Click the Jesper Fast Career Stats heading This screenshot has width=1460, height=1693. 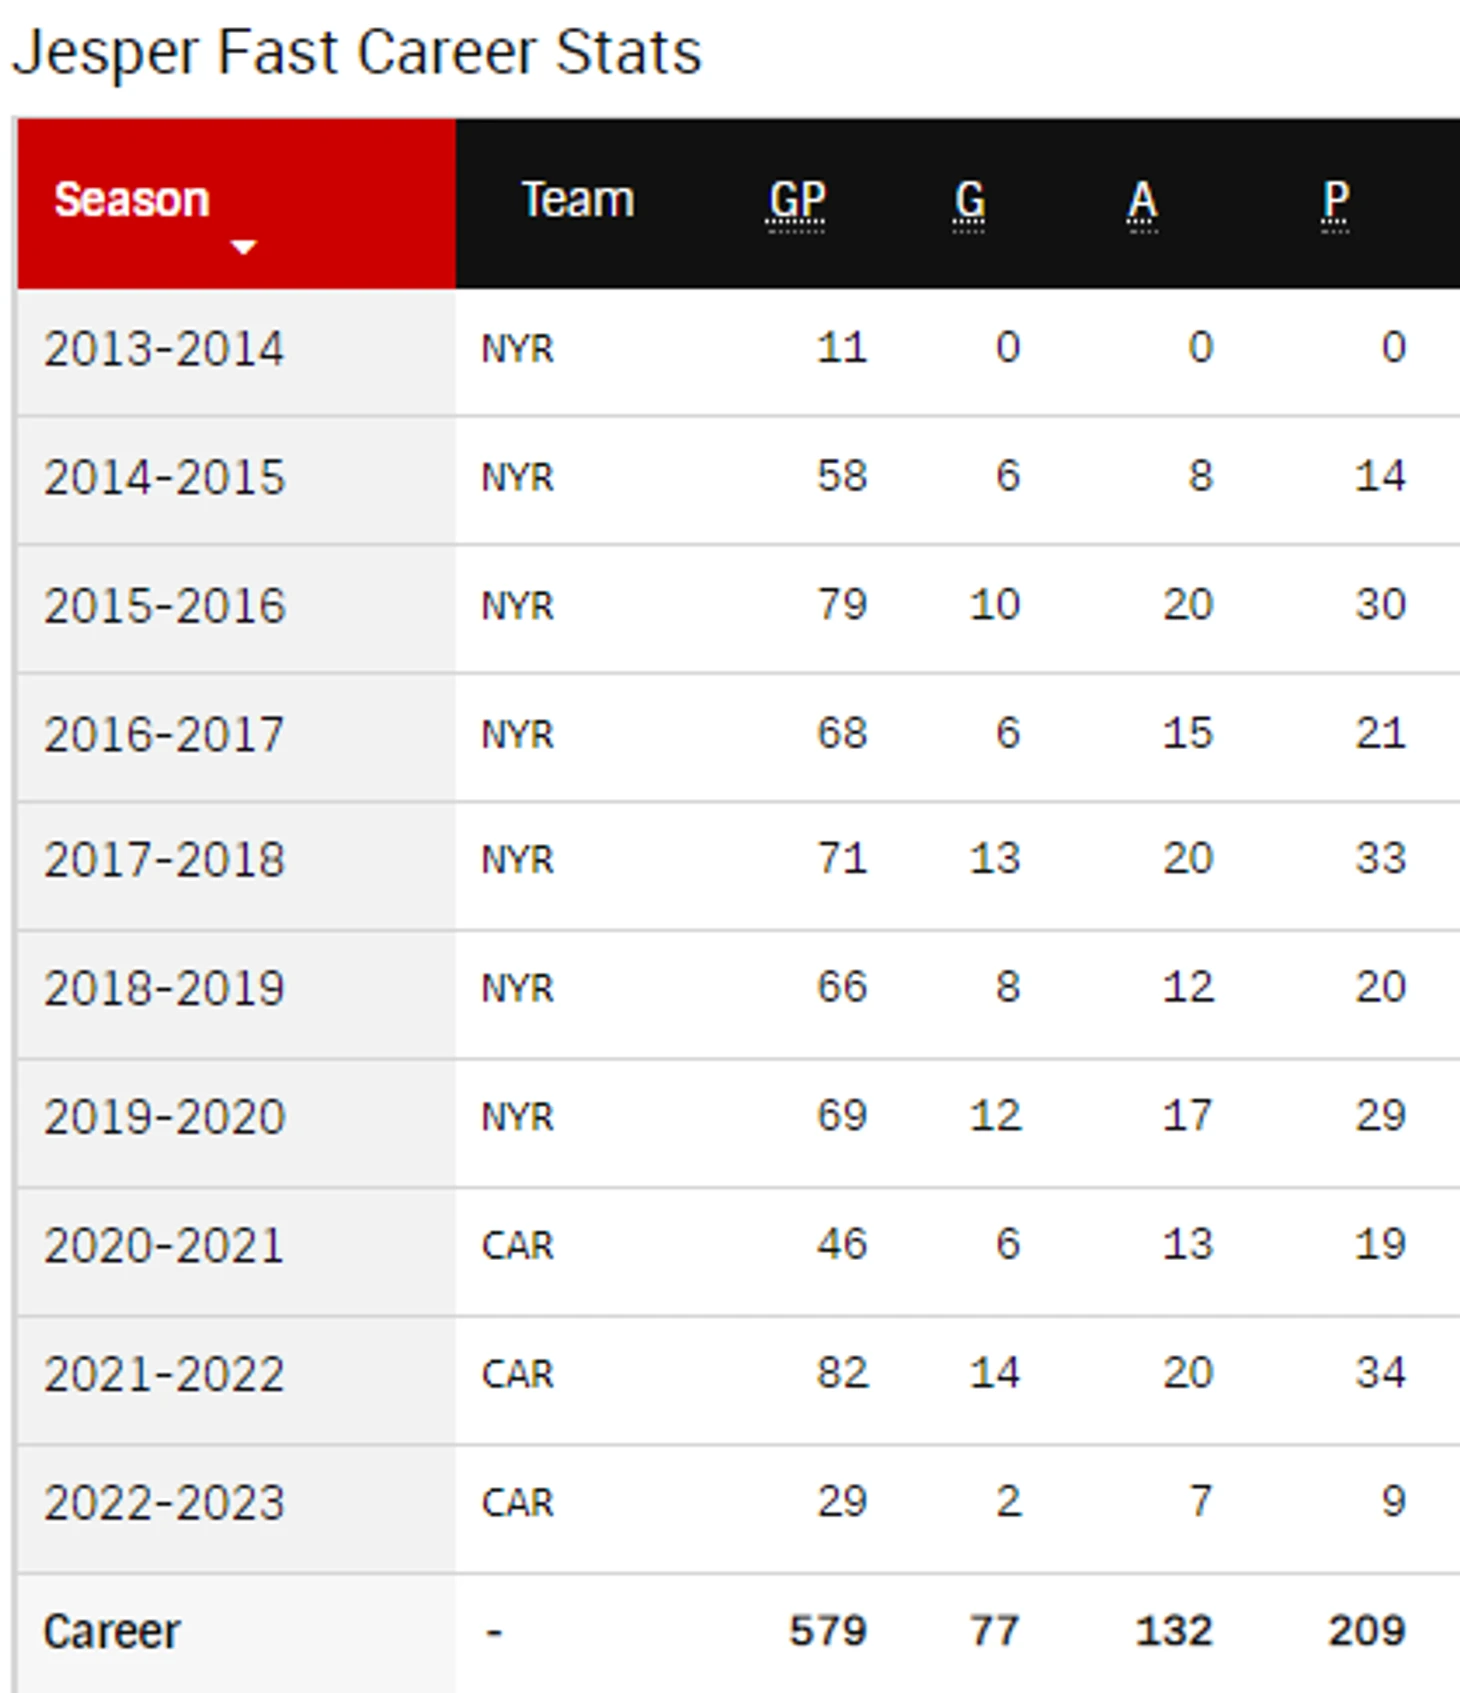coord(357,52)
